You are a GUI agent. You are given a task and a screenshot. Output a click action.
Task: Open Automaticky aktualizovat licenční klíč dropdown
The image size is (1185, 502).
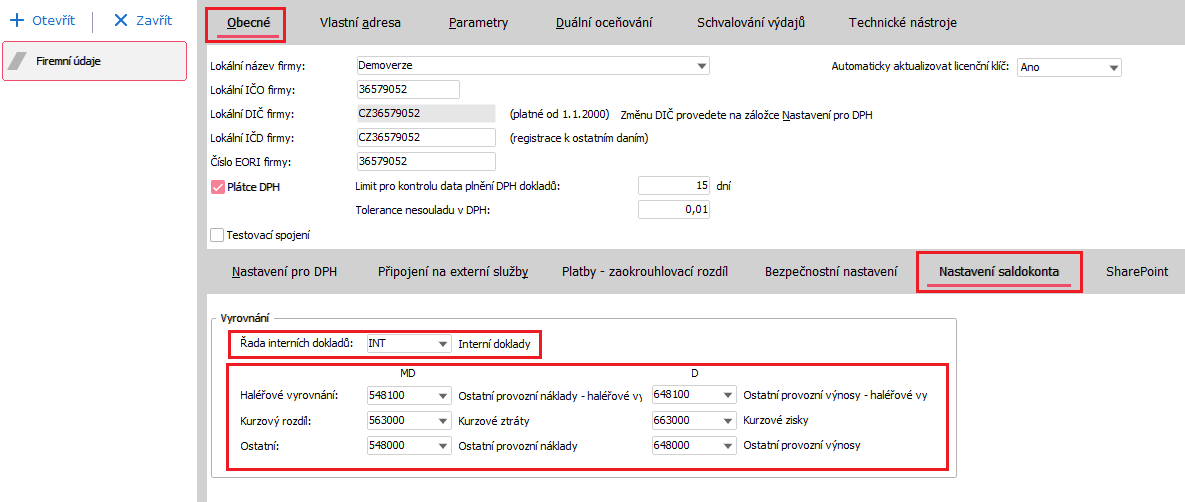1113,67
